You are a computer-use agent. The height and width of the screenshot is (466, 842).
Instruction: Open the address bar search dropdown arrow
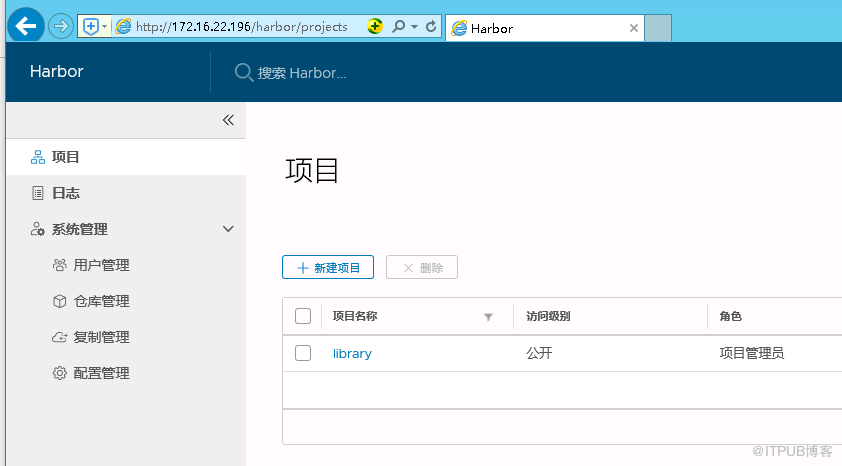tap(414, 26)
